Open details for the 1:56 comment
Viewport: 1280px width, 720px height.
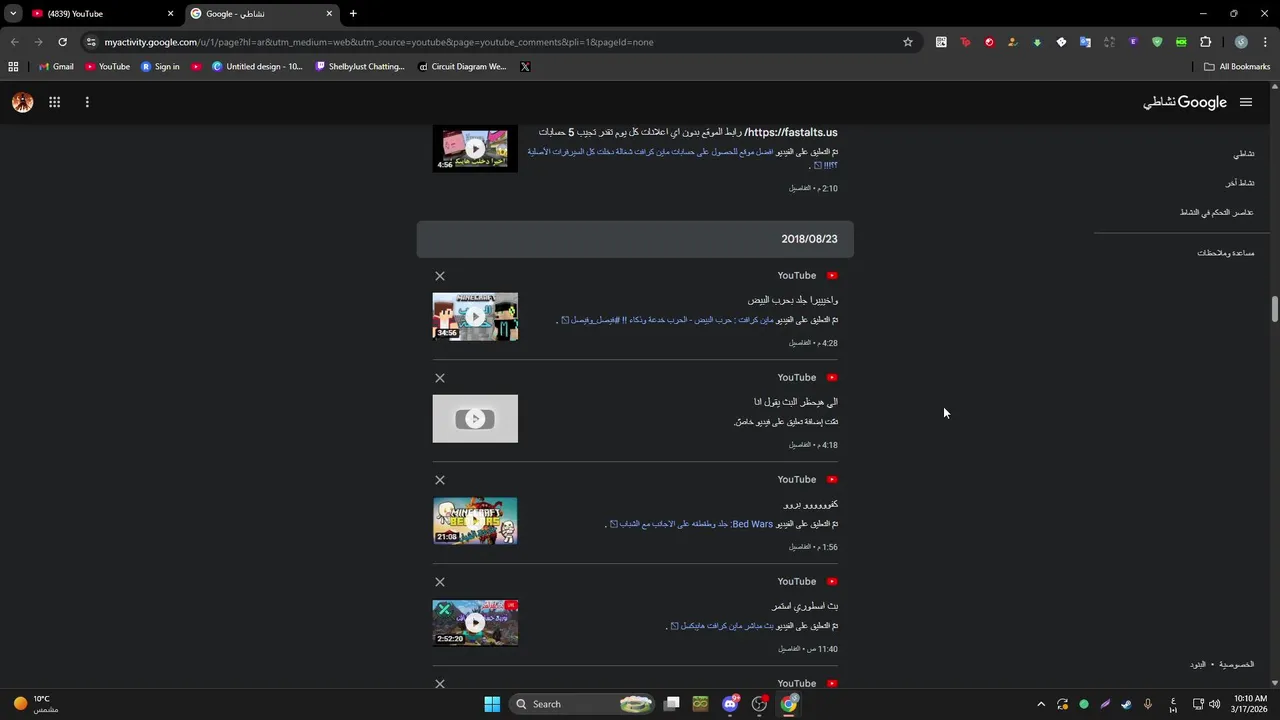click(x=799, y=547)
